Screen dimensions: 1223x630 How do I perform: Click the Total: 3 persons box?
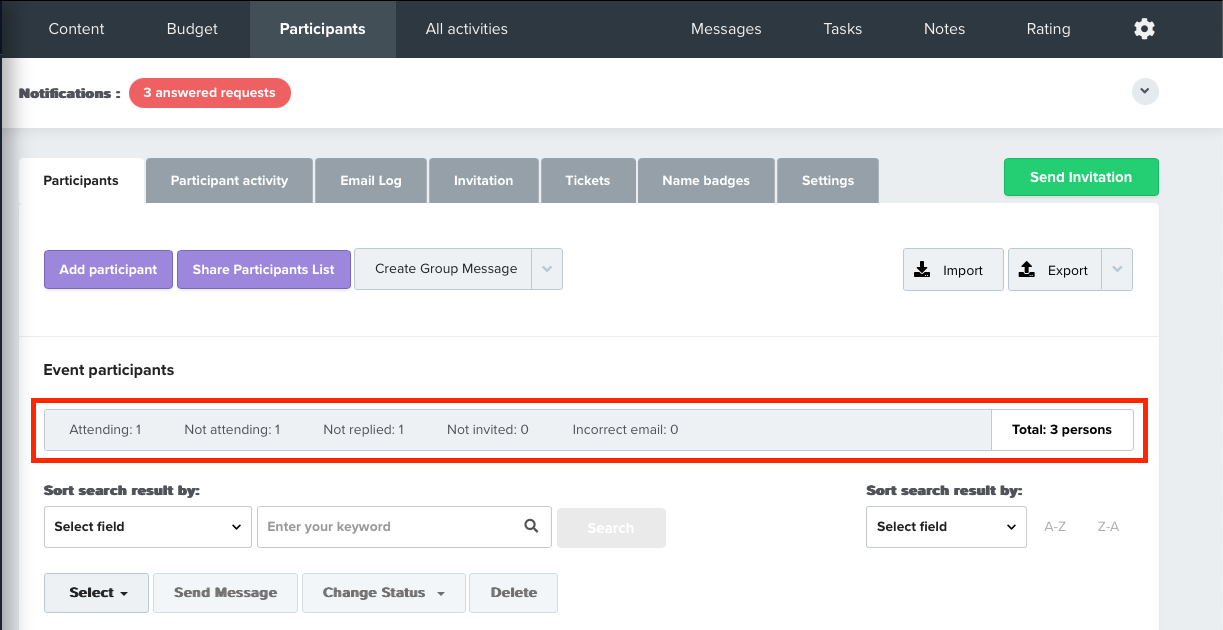click(x=1062, y=430)
